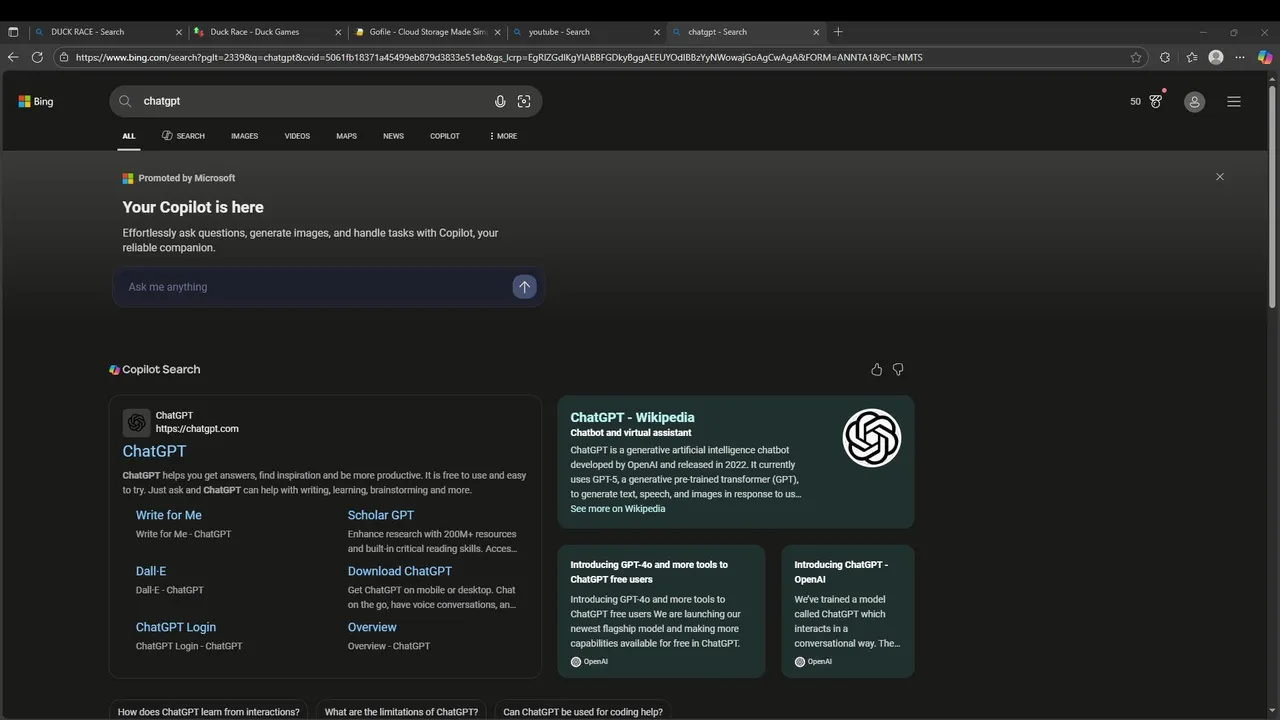Click the https://chatgpt.com URL text
This screenshot has height=720, width=1280.
coord(197,429)
